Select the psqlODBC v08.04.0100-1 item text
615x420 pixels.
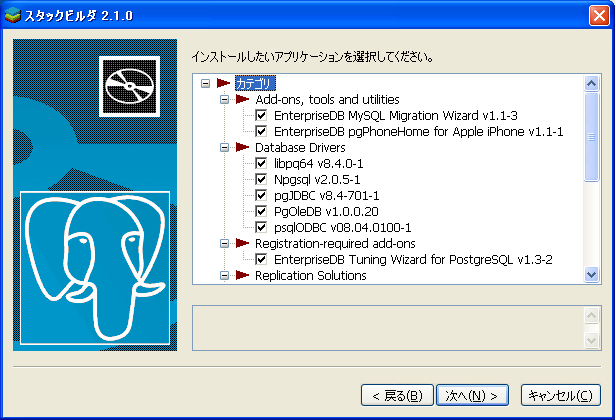342,227
